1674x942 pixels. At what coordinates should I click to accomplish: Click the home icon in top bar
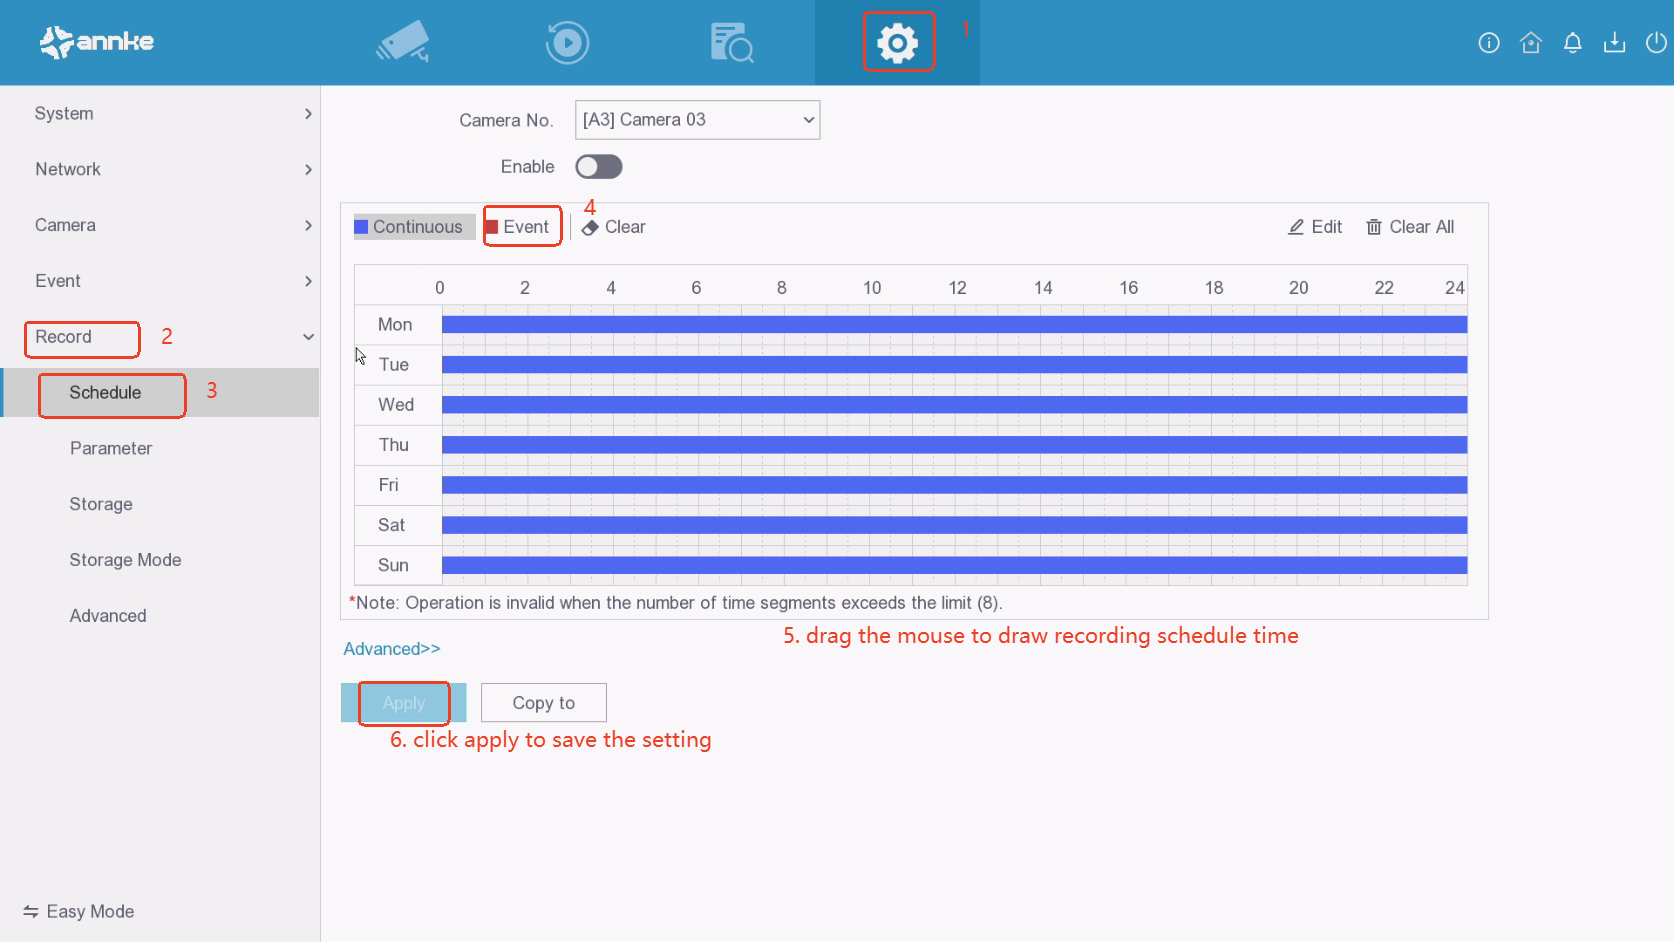pos(1531,42)
